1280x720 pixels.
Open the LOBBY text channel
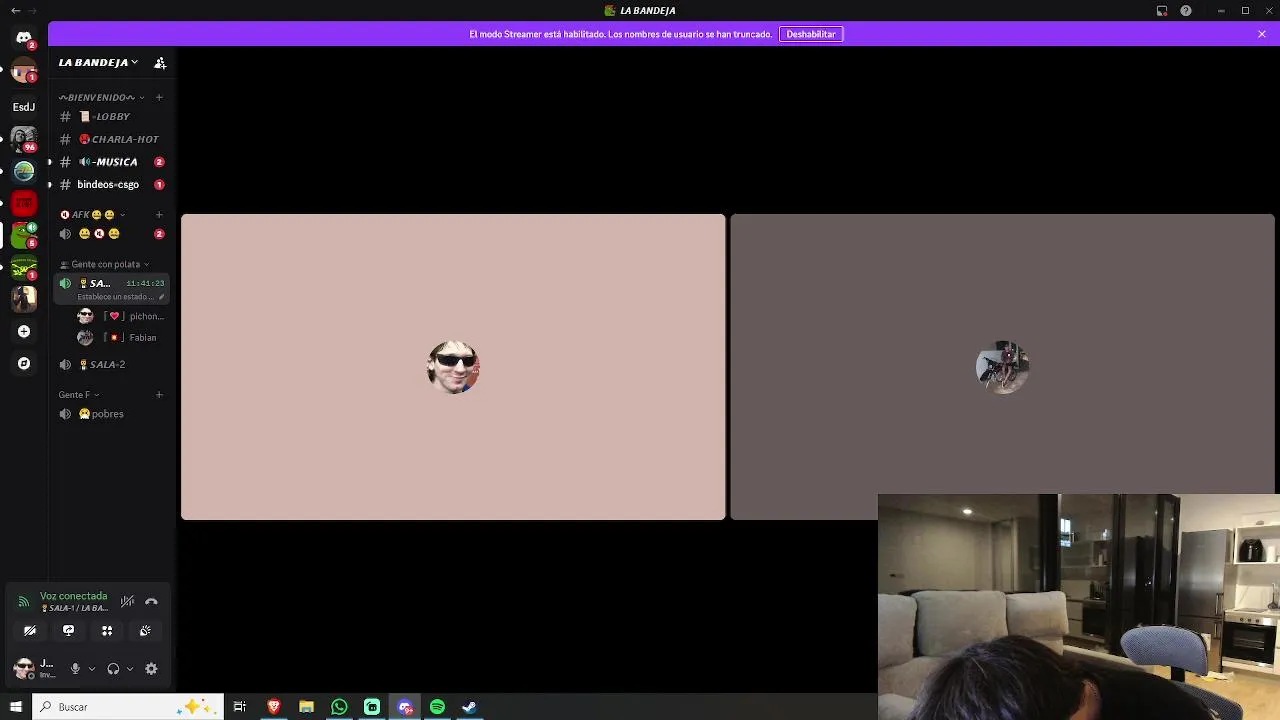pyautogui.click(x=111, y=117)
